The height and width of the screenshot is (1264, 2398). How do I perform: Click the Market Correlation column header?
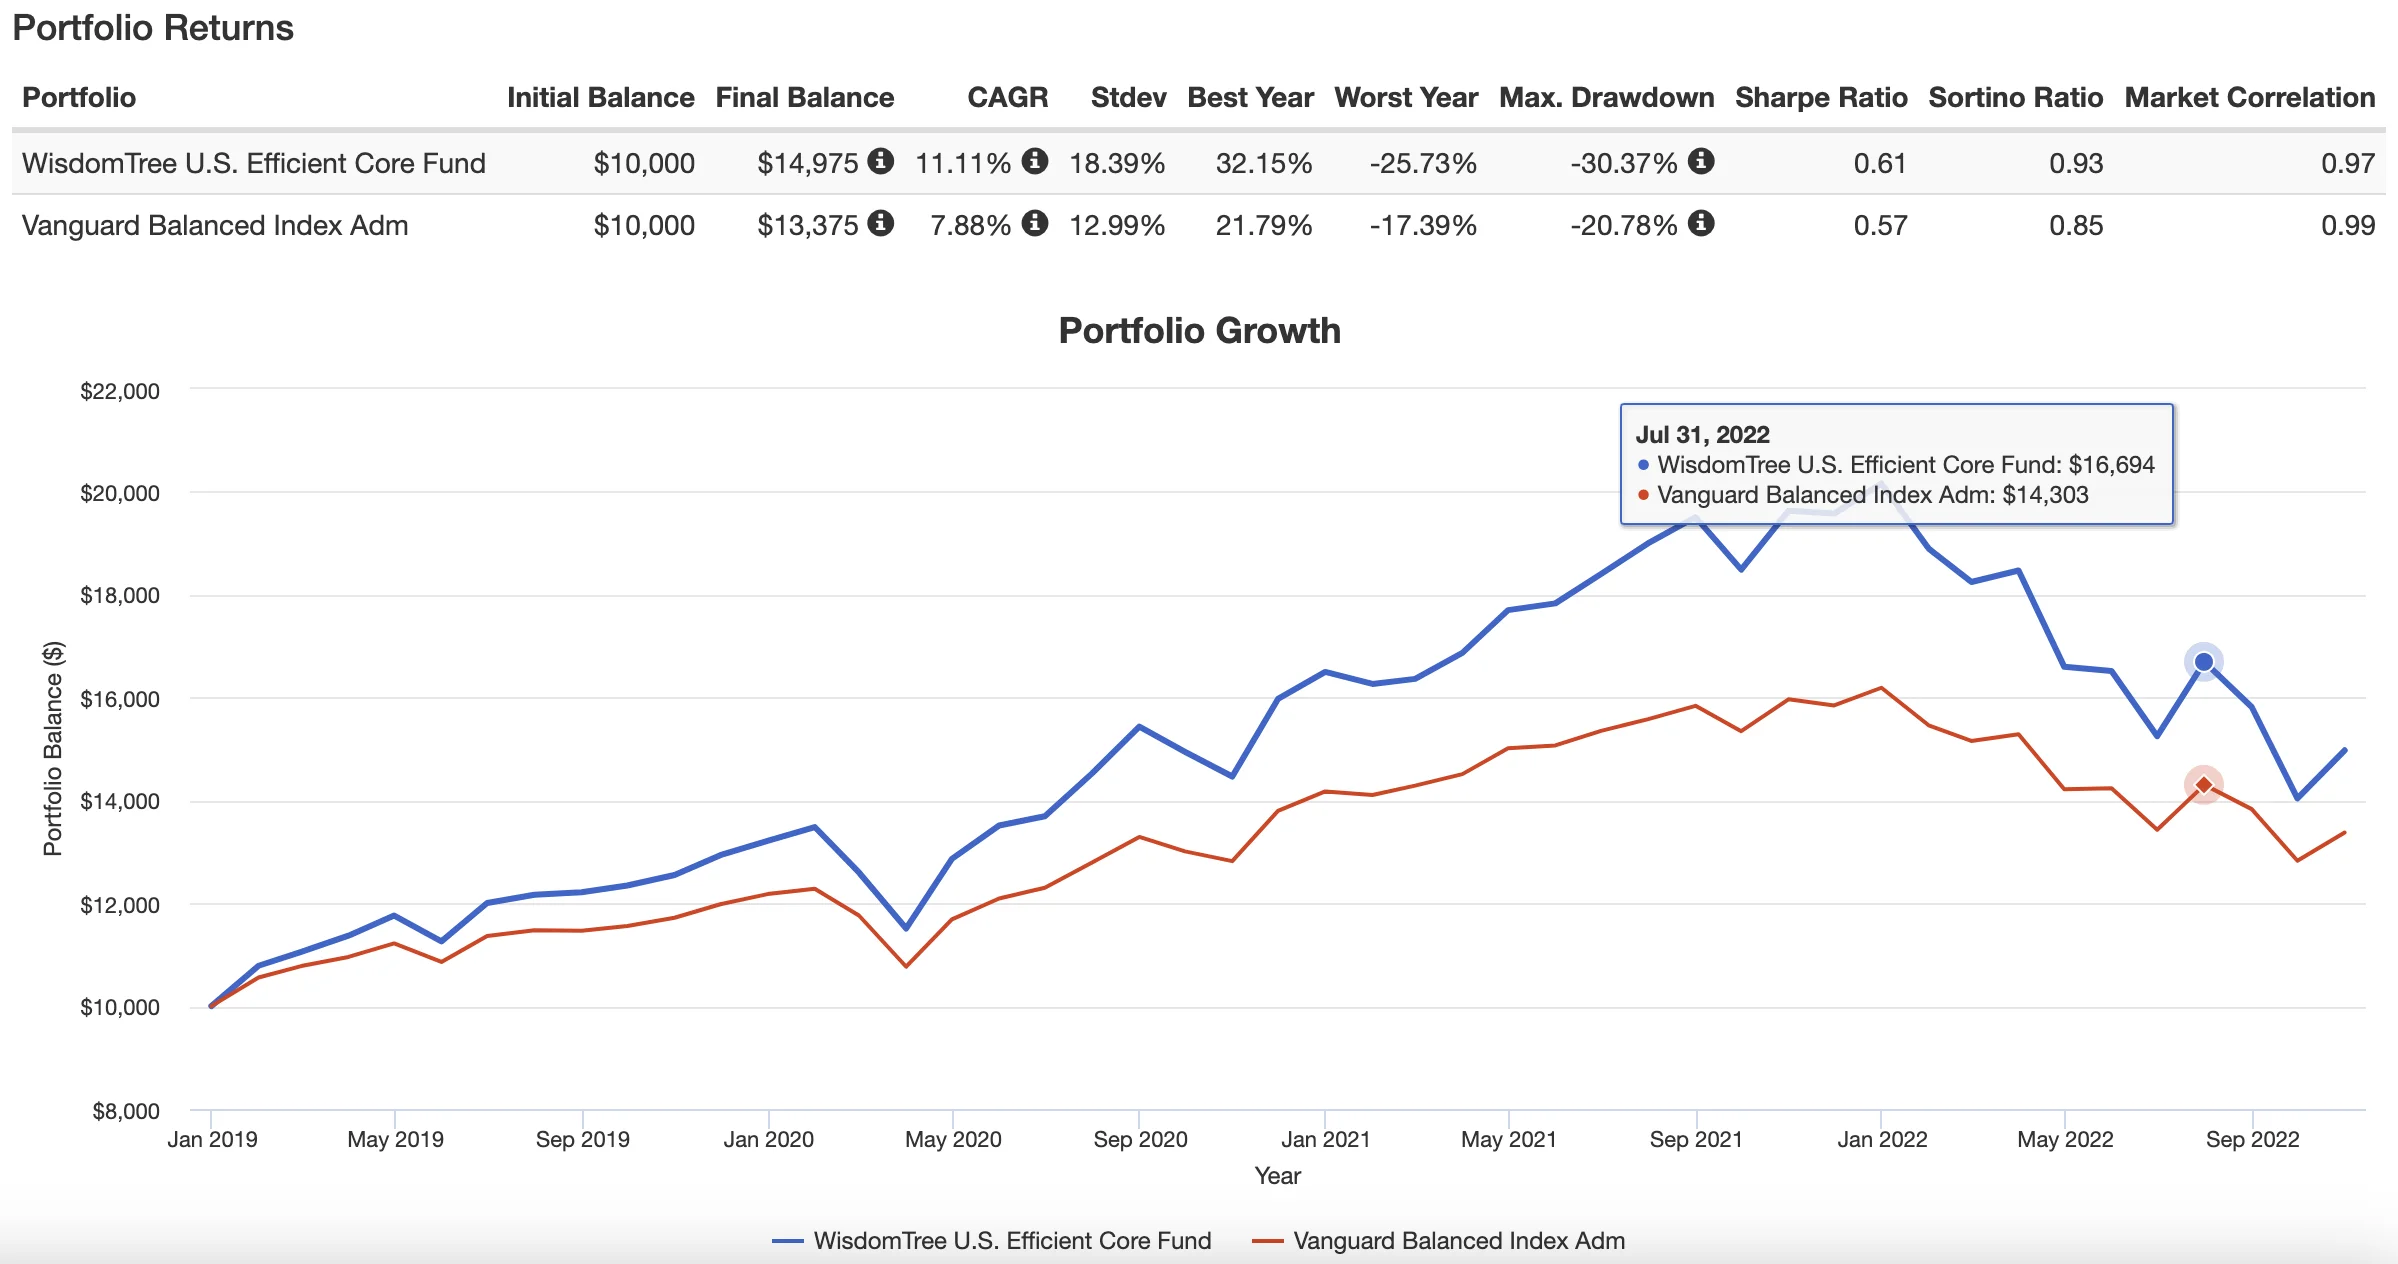tap(2250, 98)
